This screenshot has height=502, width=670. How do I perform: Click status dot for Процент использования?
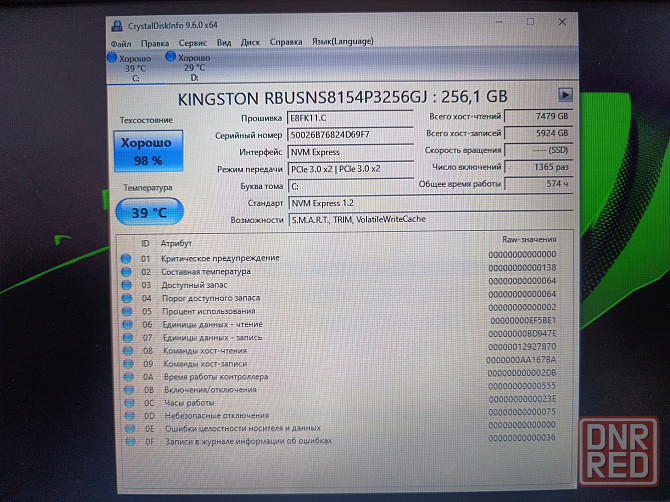click(x=126, y=311)
